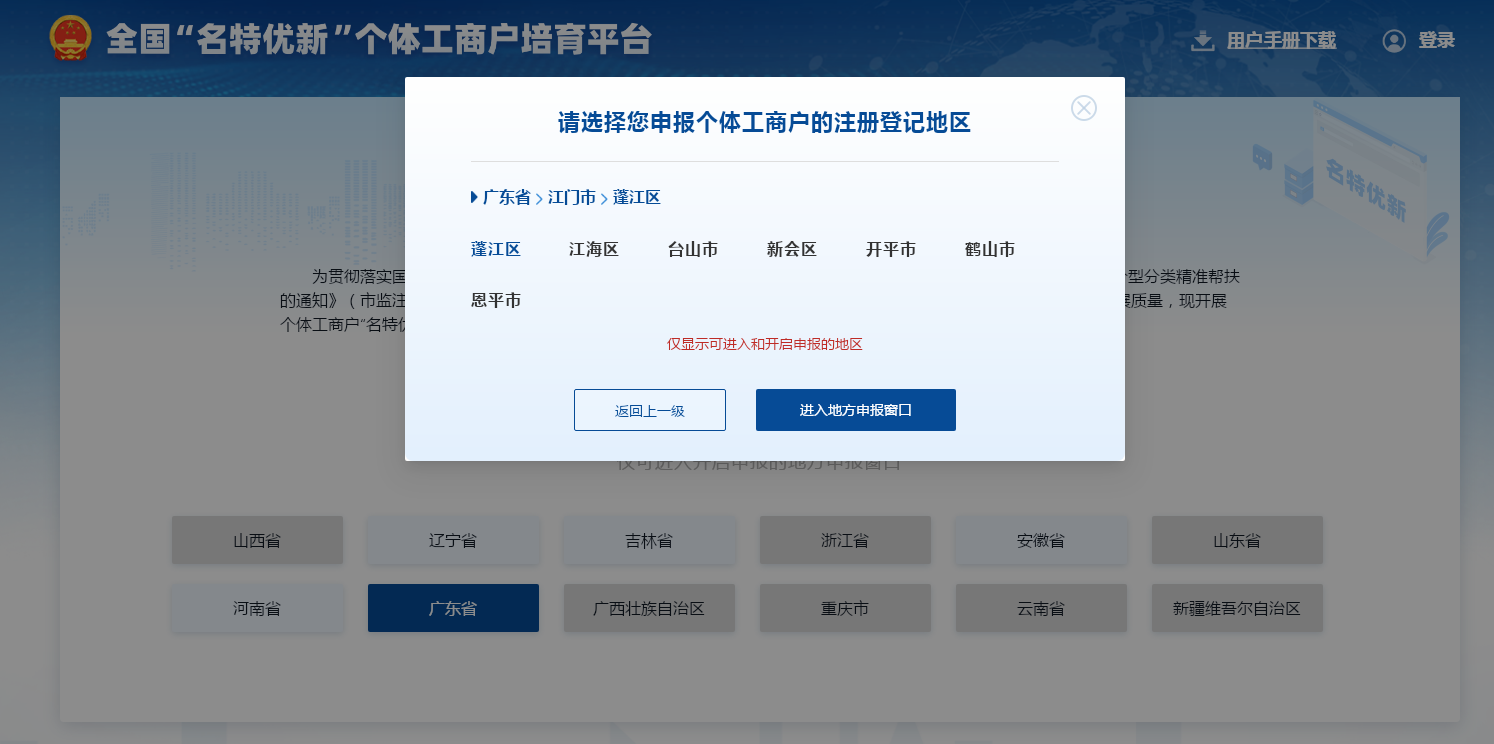Image resolution: width=1494 pixels, height=744 pixels.
Task: Close the region selection dialog
Action: [x=1084, y=108]
